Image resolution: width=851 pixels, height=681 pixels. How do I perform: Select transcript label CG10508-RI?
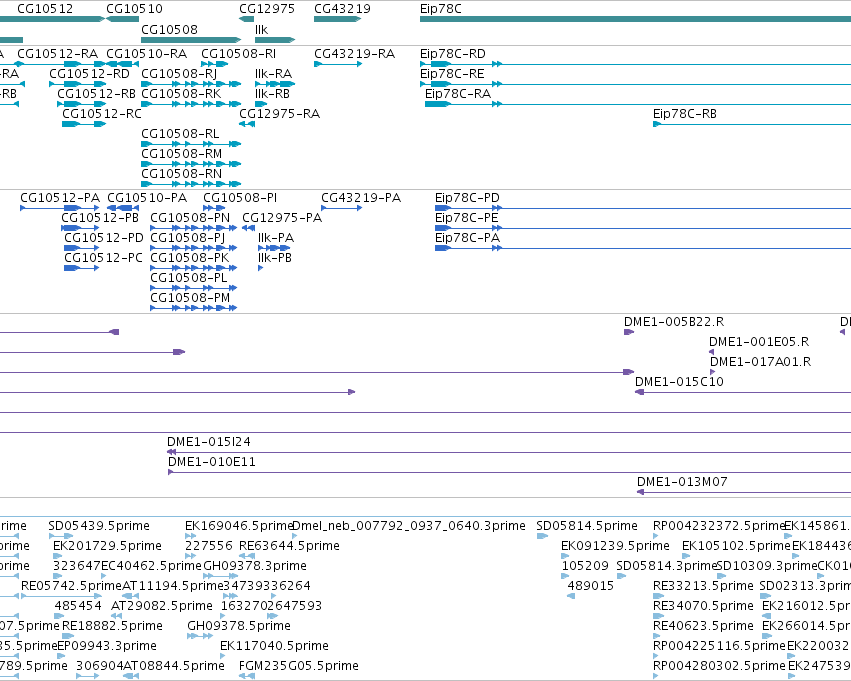tap(238, 54)
